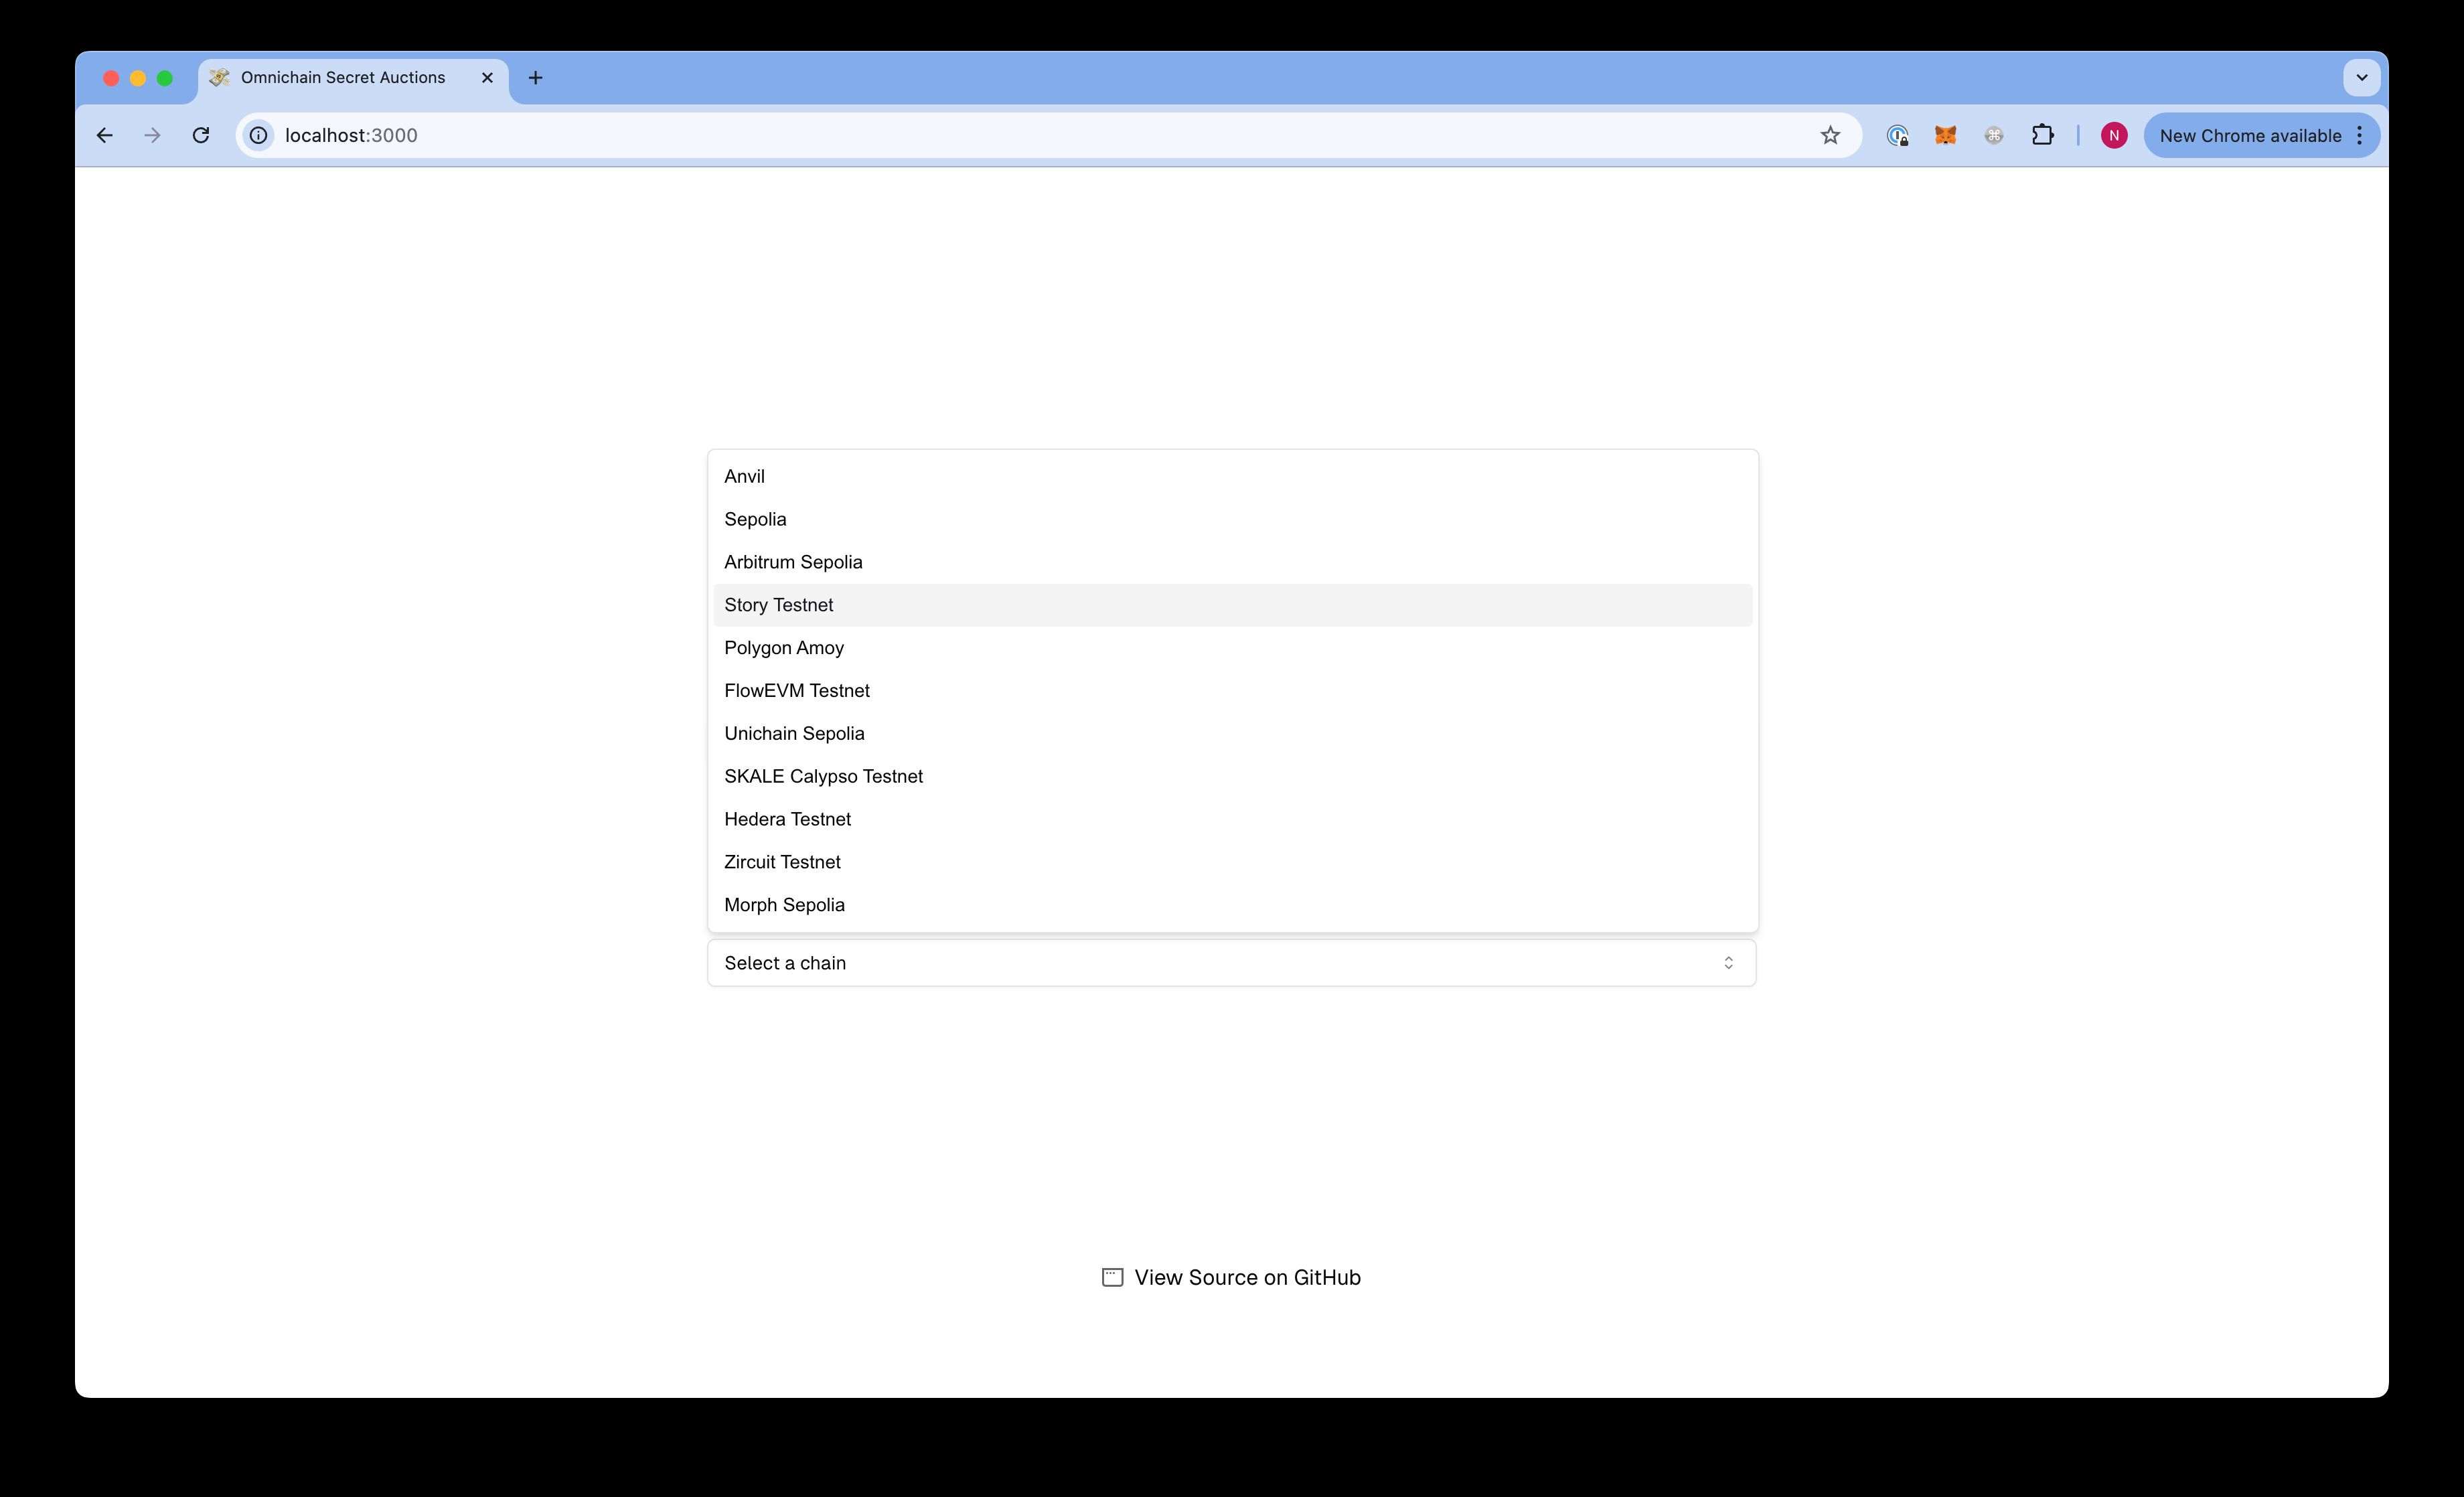Select Anvil from the chain list

(1232, 475)
